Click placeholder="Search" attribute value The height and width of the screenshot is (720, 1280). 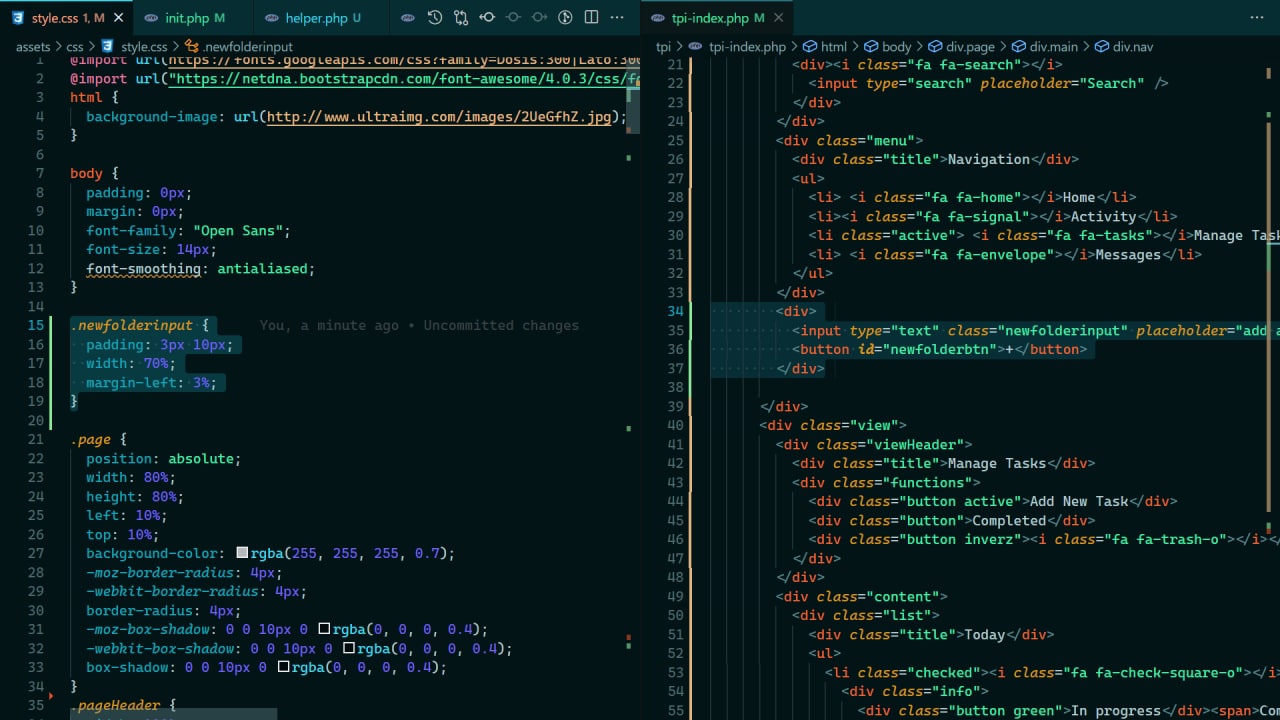1062,83
